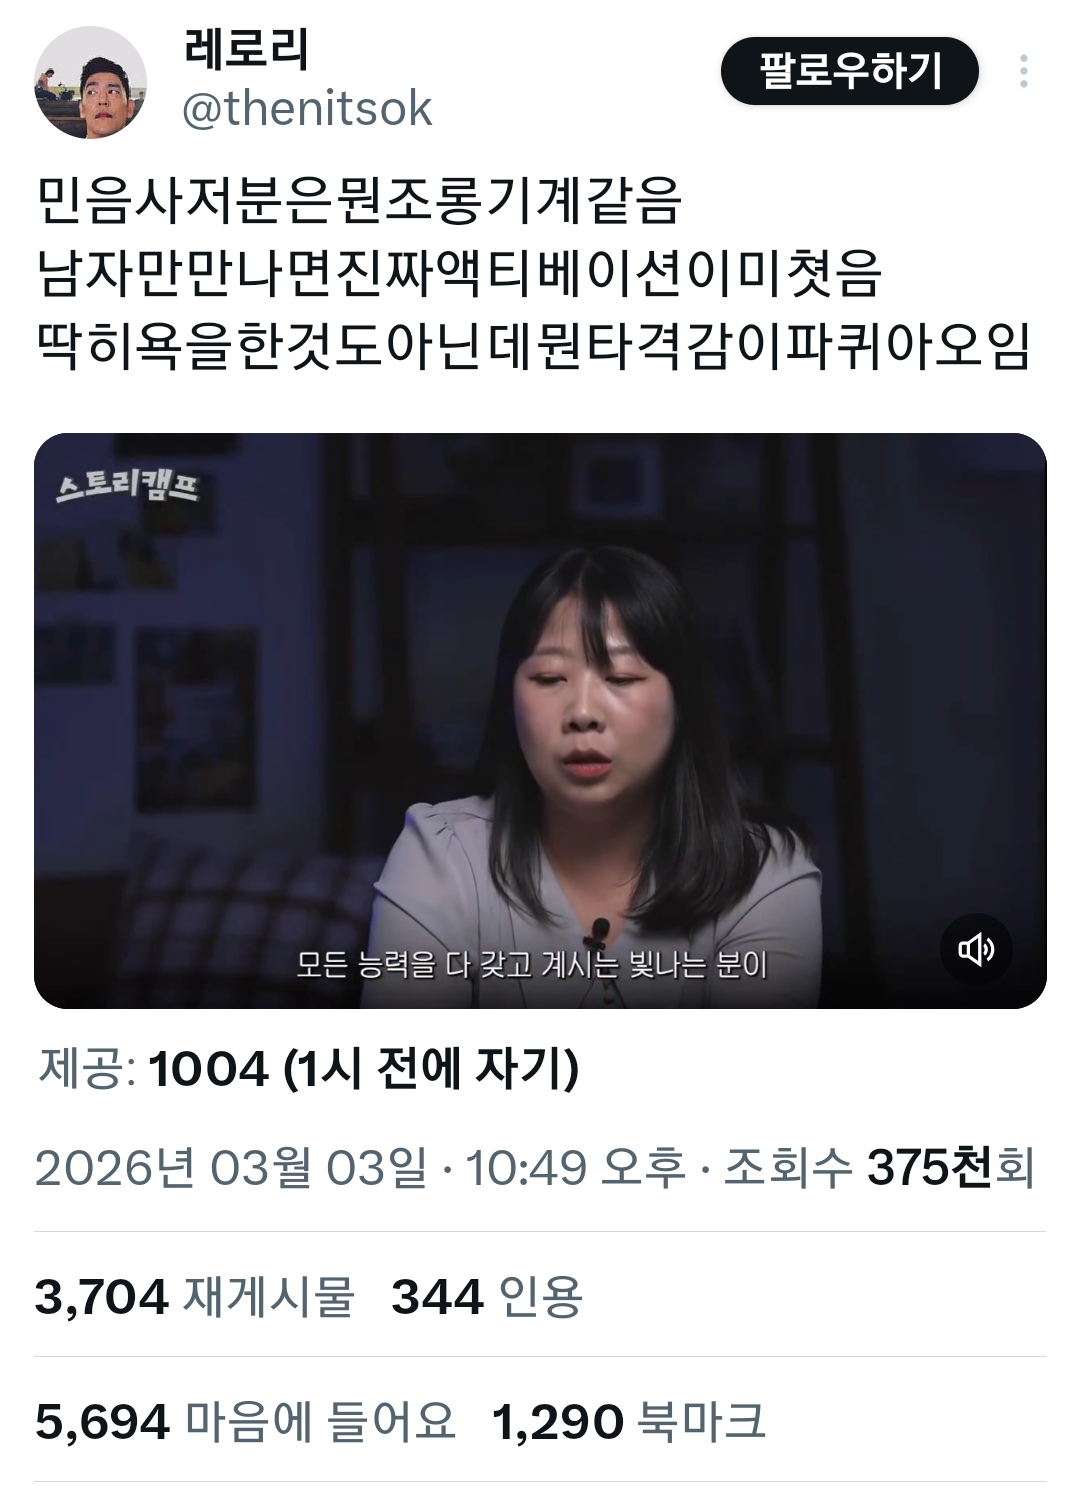The image size is (1080, 1504).
Task: Click the 조회수 375천회 view count
Action: pos(878,1167)
